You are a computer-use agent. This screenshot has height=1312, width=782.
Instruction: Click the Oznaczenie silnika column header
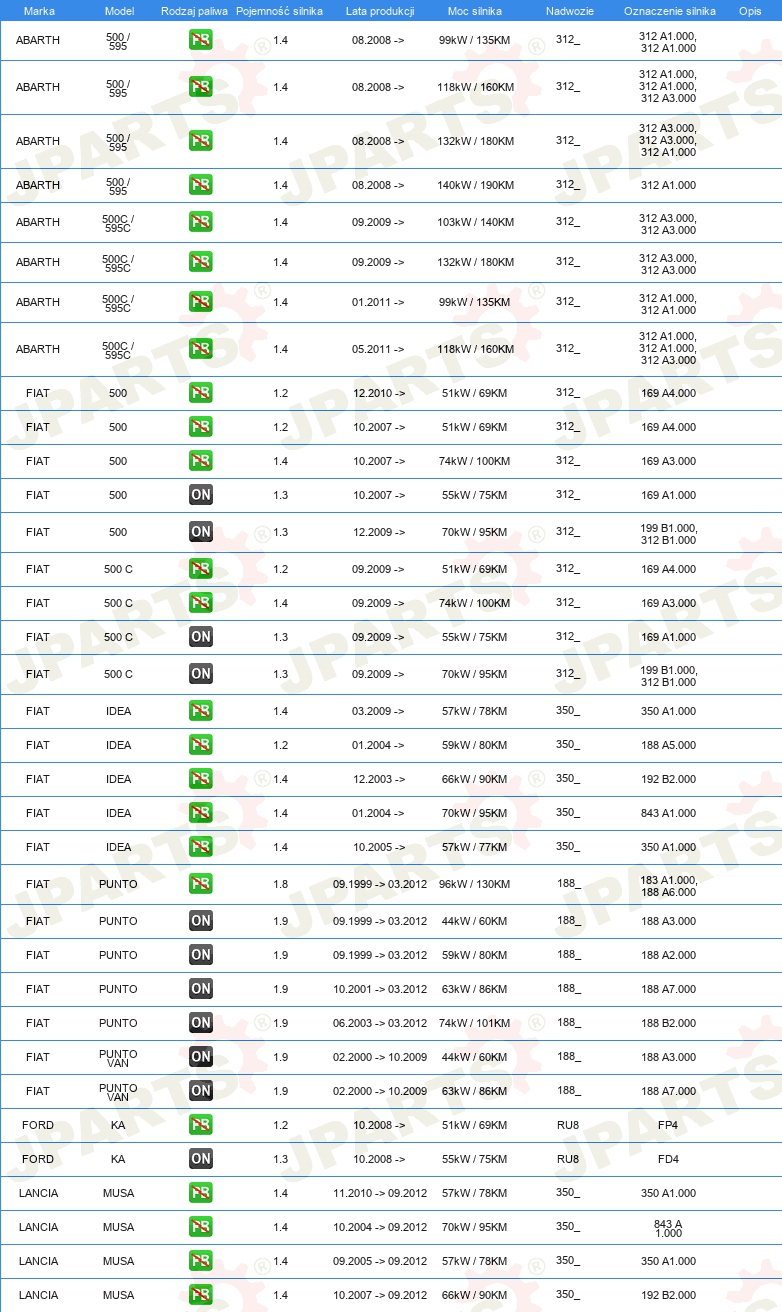click(669, 11)
